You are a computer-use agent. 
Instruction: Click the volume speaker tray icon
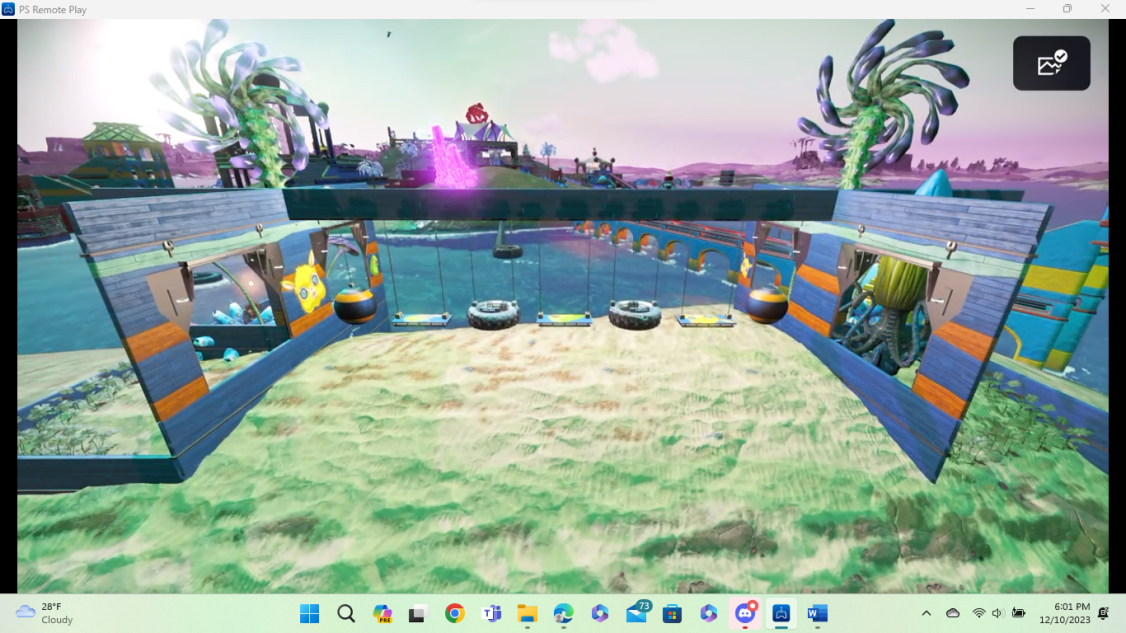[998, 613]
